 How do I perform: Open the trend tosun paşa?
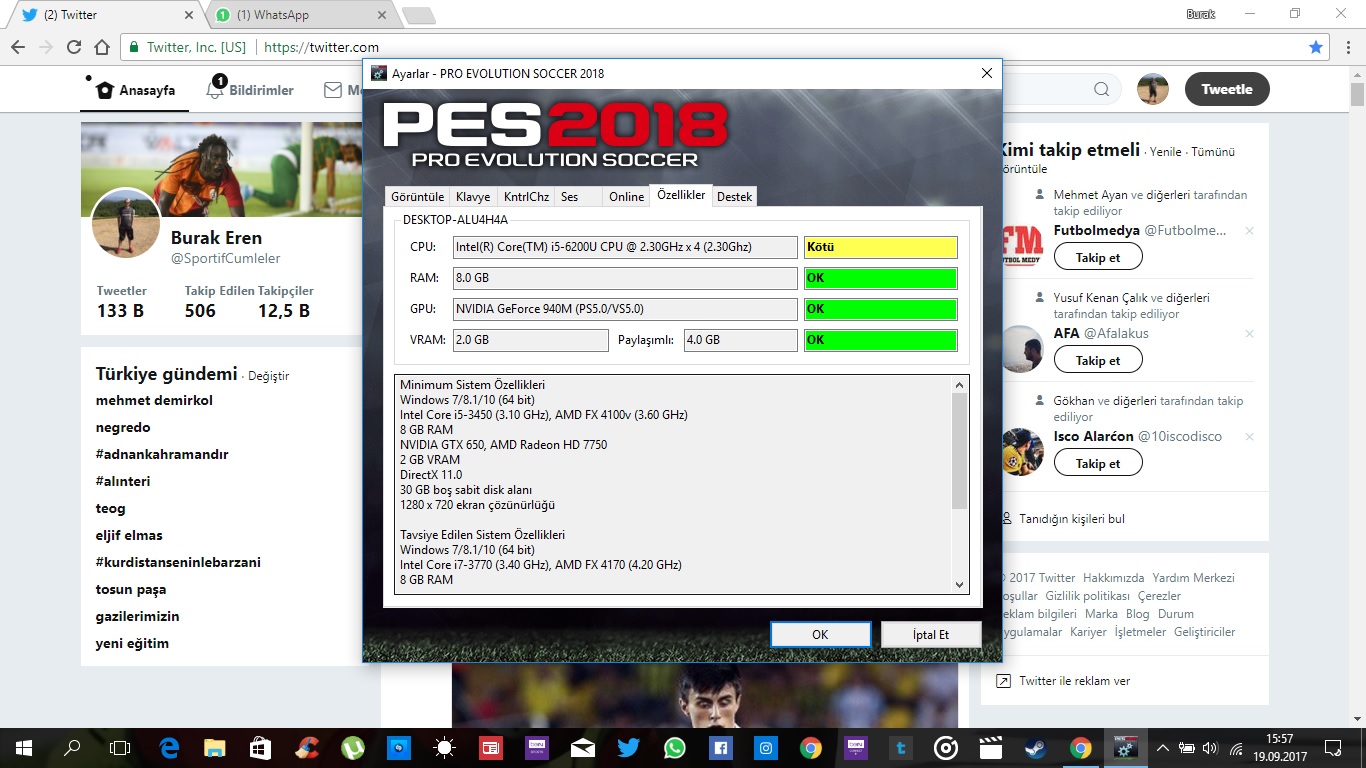131,589
